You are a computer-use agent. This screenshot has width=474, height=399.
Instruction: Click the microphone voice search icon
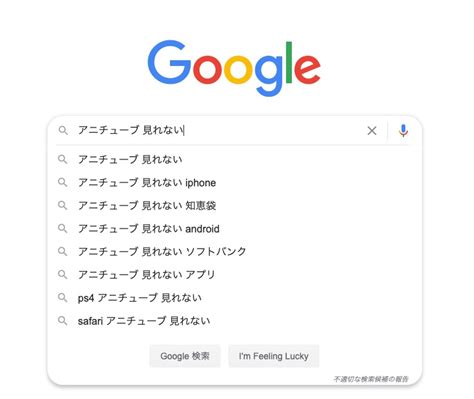click(x=403, y=131)
